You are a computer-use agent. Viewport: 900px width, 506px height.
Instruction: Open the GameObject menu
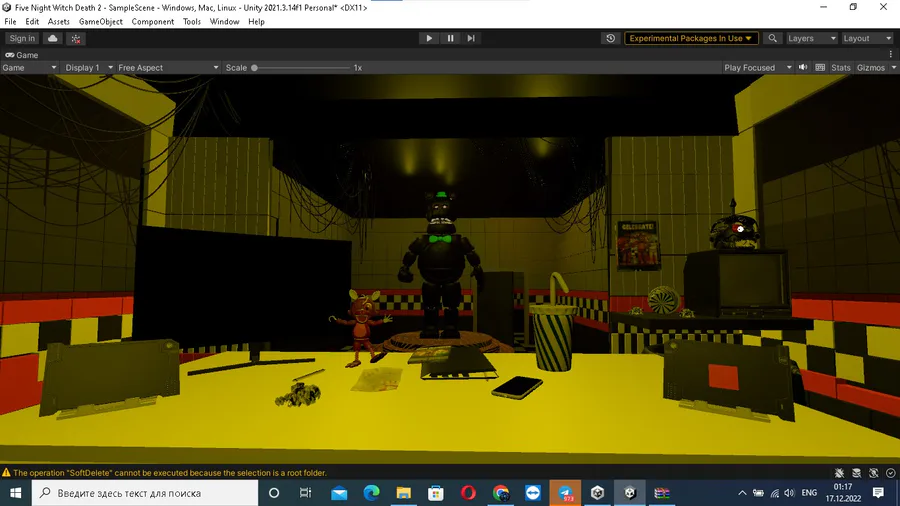click(x=100, y=22)
